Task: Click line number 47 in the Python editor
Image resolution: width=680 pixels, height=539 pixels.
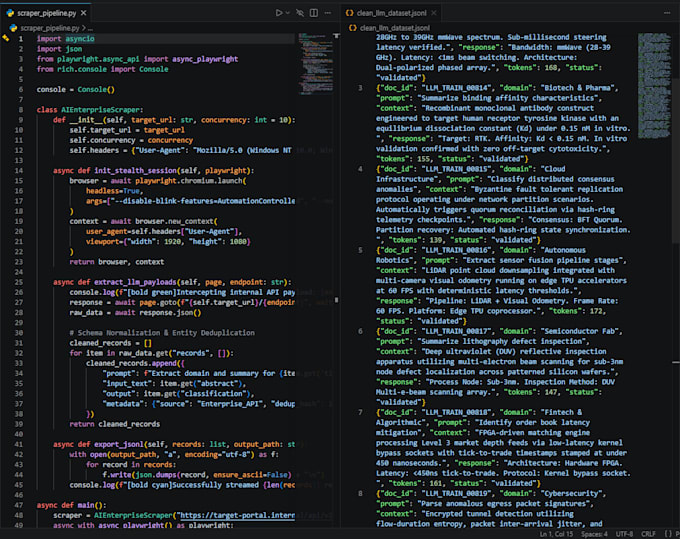Action: point(19,505)
